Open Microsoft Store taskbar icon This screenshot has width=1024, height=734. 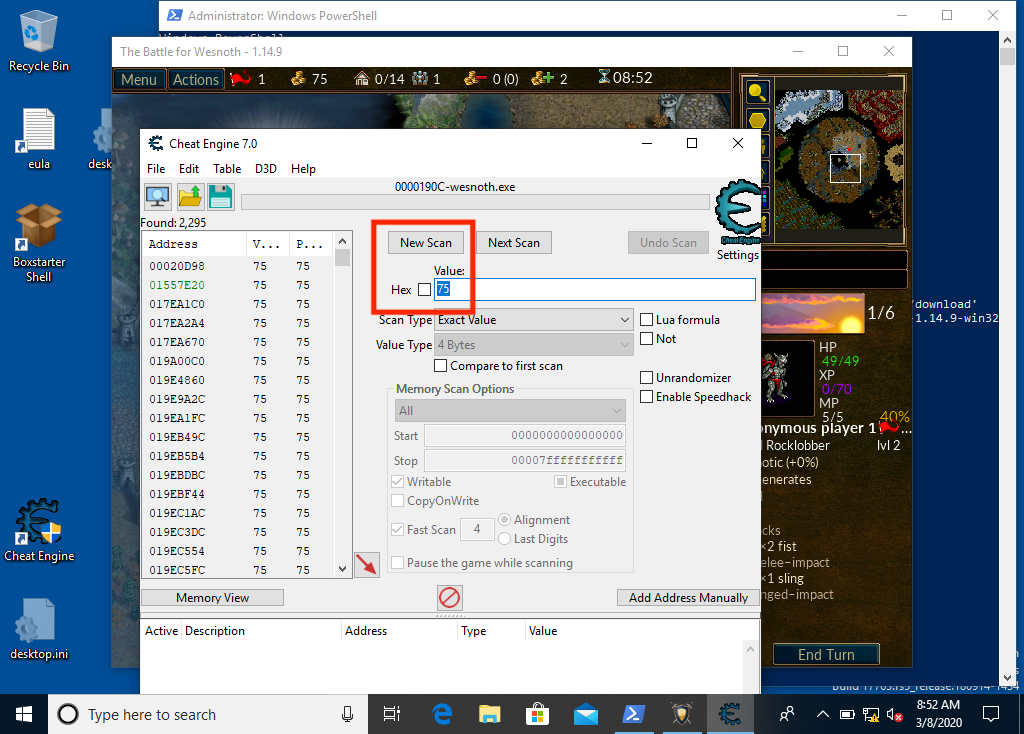click(x=537, y=714)
